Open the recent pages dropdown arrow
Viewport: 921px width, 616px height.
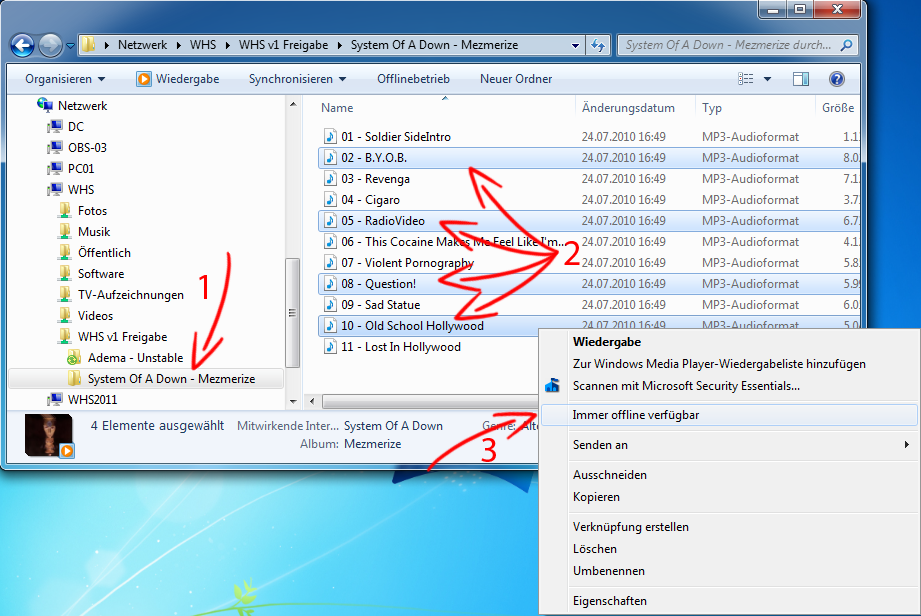70,46
